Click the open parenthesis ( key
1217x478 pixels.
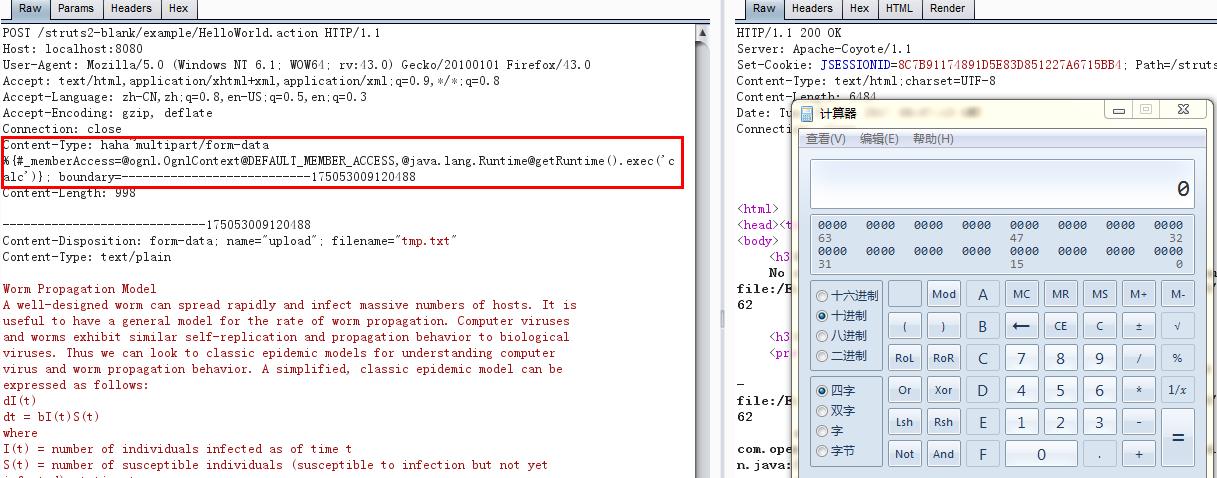click(x=905, y=326)
